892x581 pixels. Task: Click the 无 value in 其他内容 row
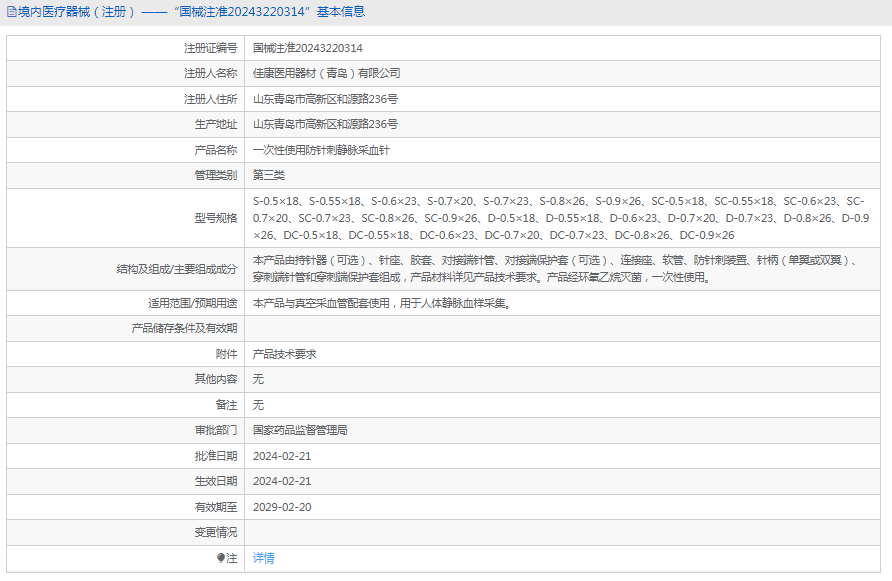(258, 379)
